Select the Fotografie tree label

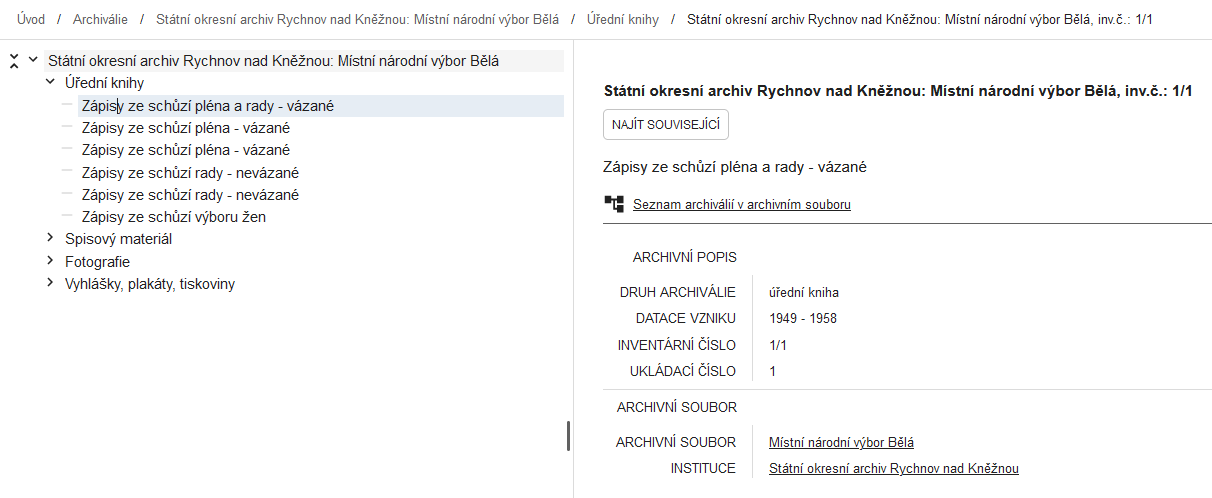(x=97, y=262)
